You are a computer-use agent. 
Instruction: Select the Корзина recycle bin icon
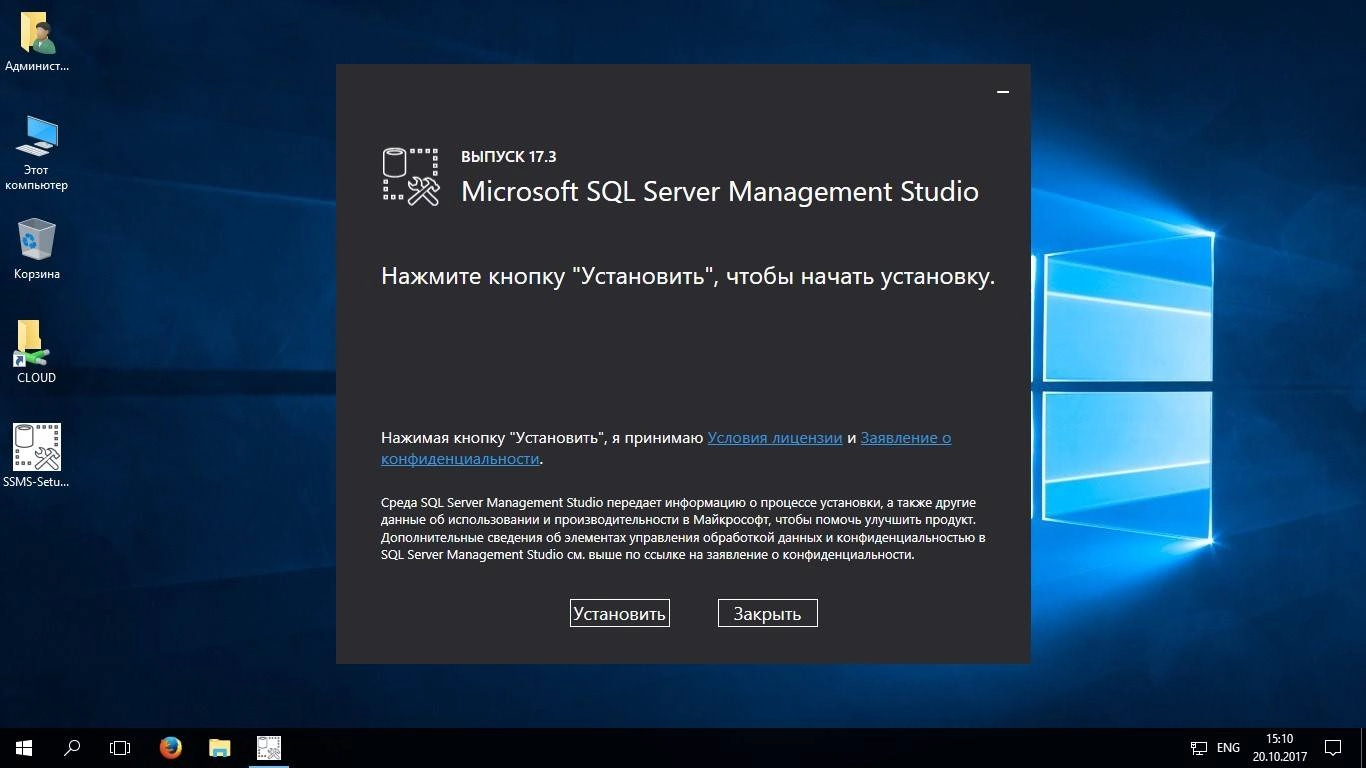(37, 250)
